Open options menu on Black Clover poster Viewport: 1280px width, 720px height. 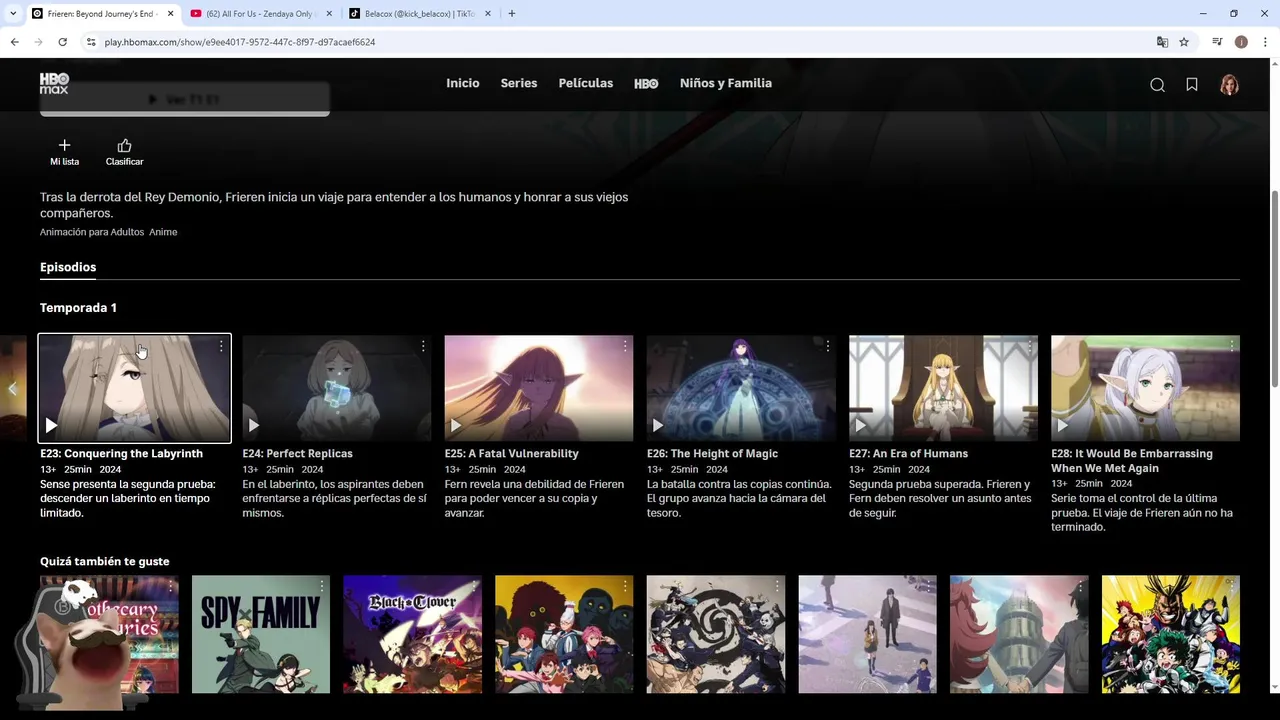click(473, 586)
